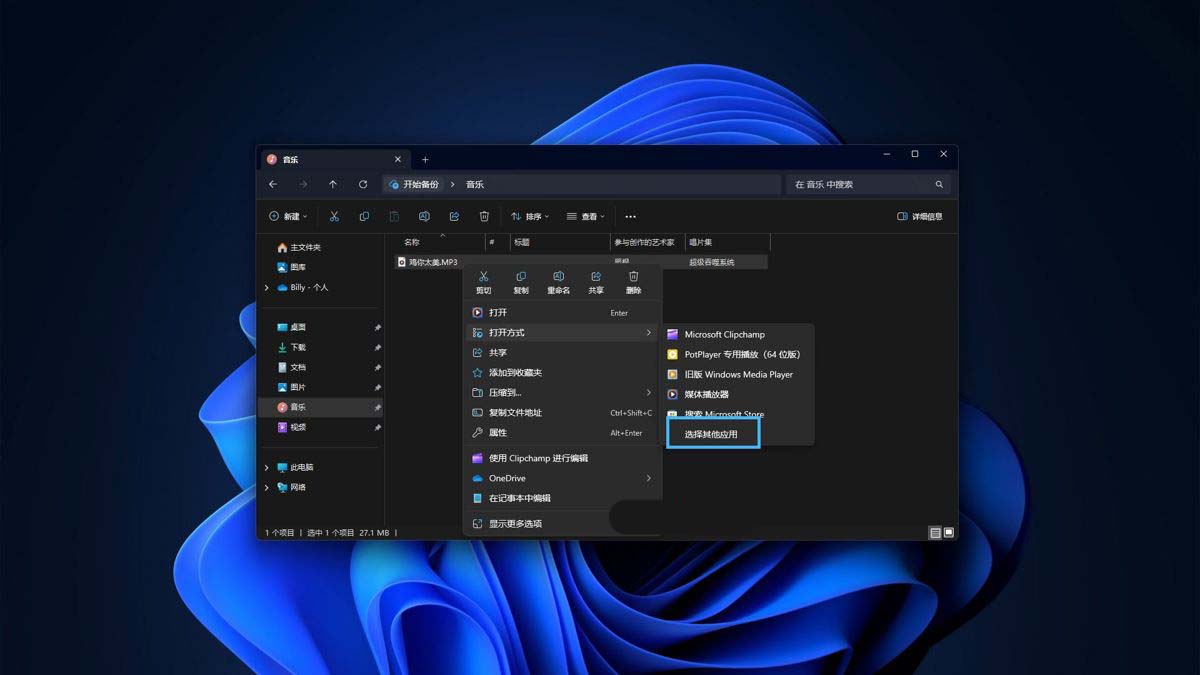Click the 在 音乐 中搜索 search box
The width and height of the screenshot is (1200, 675).
coord(858,185)
